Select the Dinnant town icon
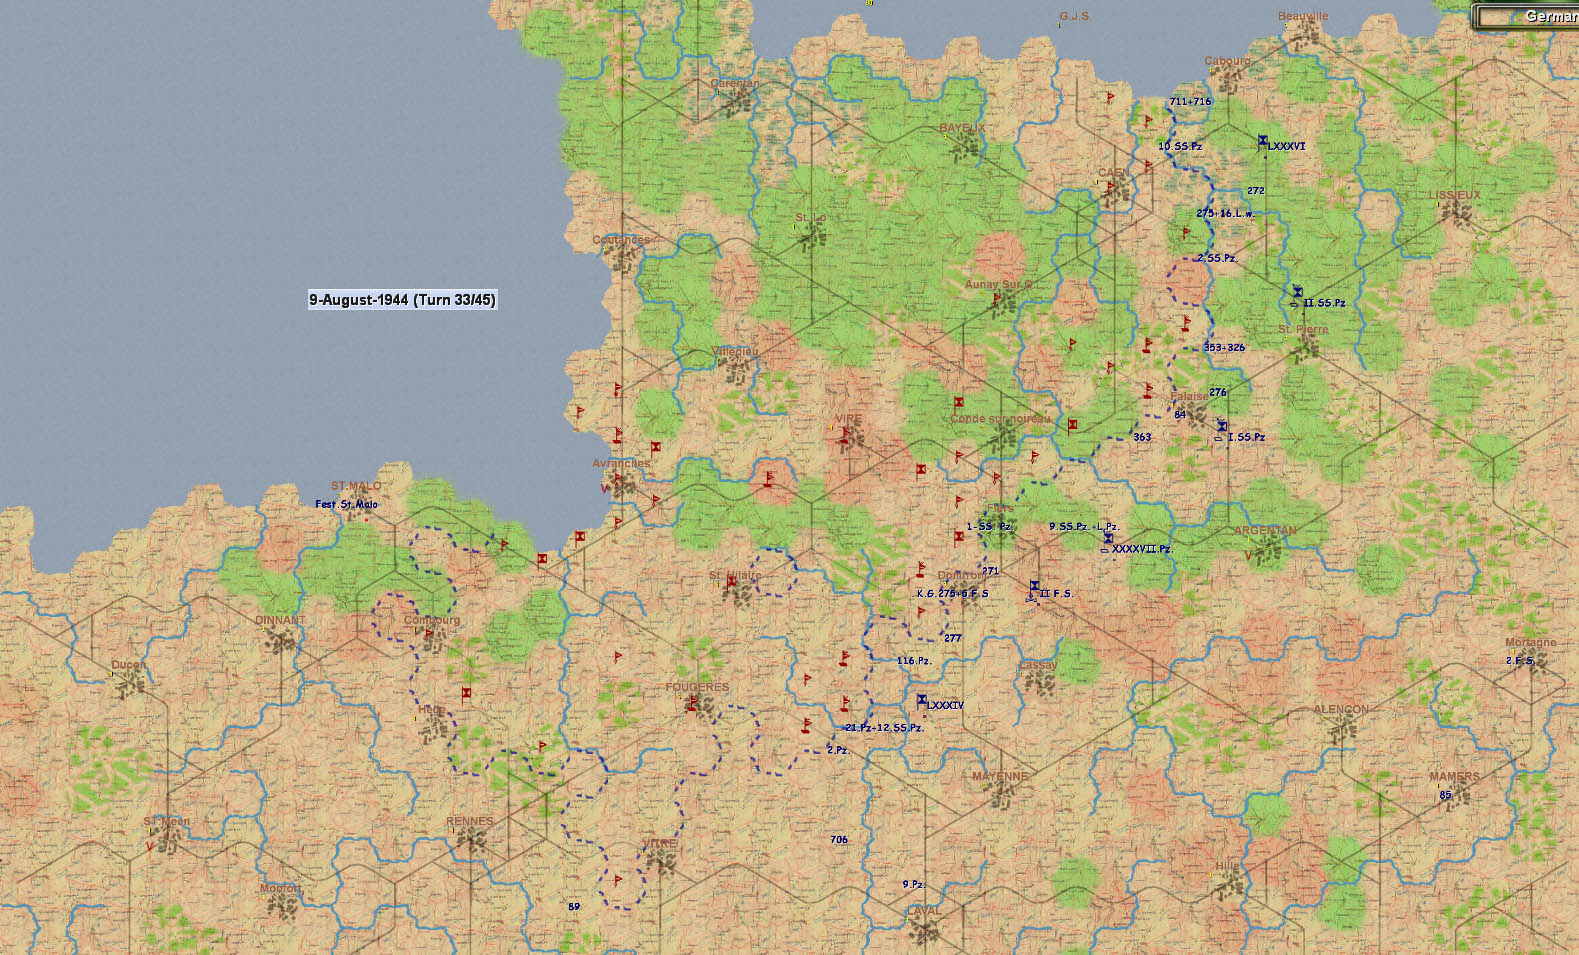 281,640
